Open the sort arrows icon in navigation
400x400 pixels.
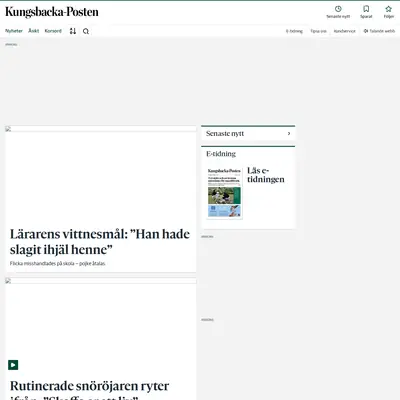coord(73,31)
